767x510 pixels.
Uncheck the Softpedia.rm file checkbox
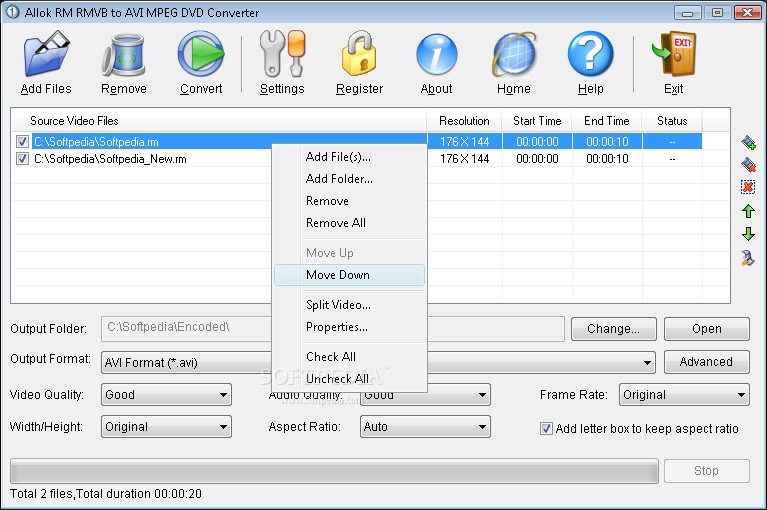22,142
